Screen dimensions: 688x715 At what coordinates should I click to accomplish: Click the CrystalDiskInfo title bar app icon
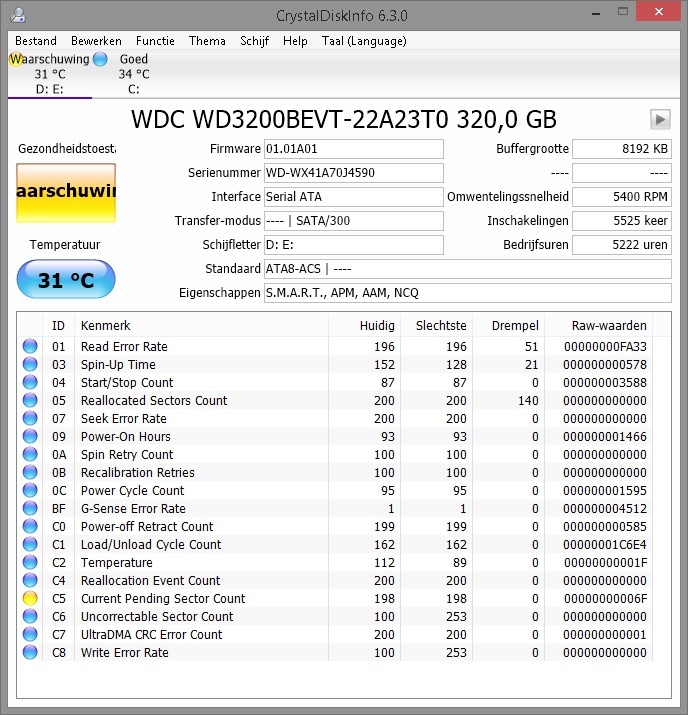[18, 15]
